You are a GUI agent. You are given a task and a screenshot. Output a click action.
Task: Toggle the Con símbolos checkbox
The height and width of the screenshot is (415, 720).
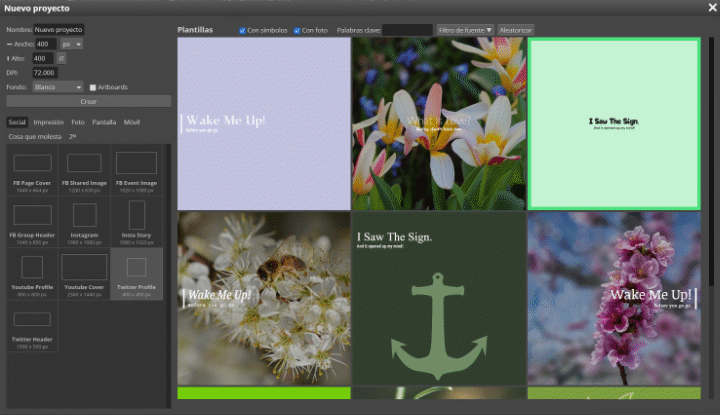pos(242,31)
